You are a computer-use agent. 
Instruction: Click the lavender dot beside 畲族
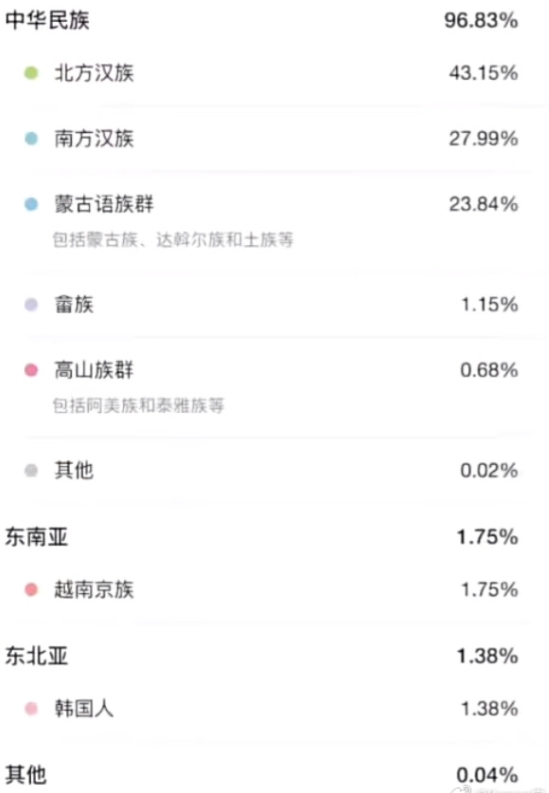point(31,304)
